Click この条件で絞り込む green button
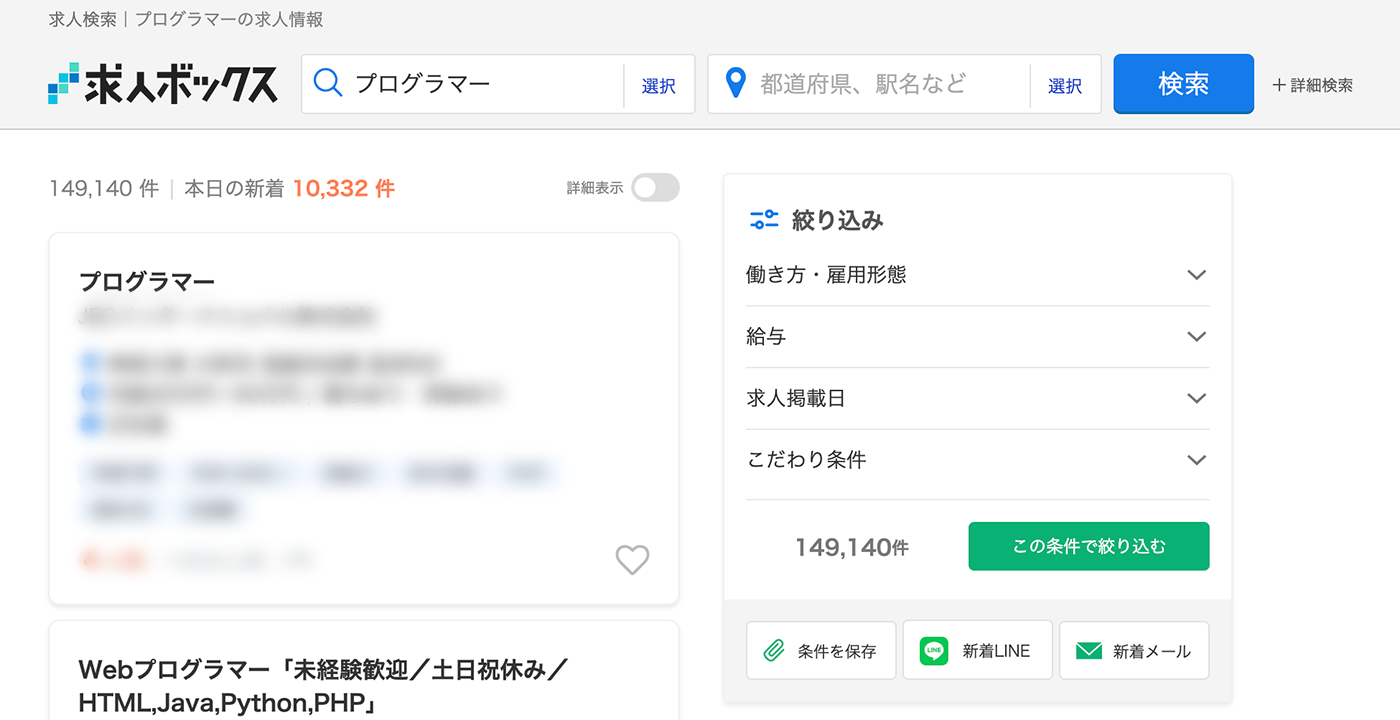Image resolution: width=1400 pixels, height=720 pixels. 1089,546
